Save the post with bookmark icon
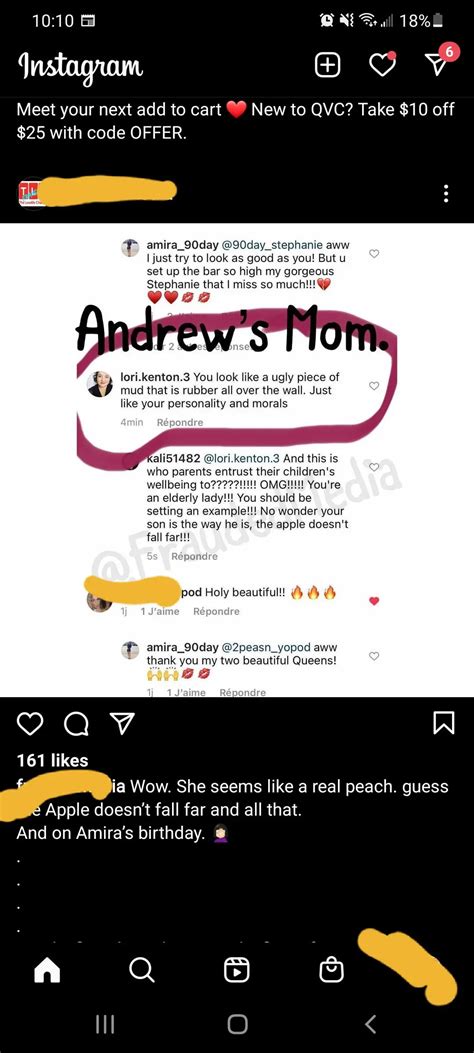Viewport: 474px width, 1053px height. pos(444,723)
